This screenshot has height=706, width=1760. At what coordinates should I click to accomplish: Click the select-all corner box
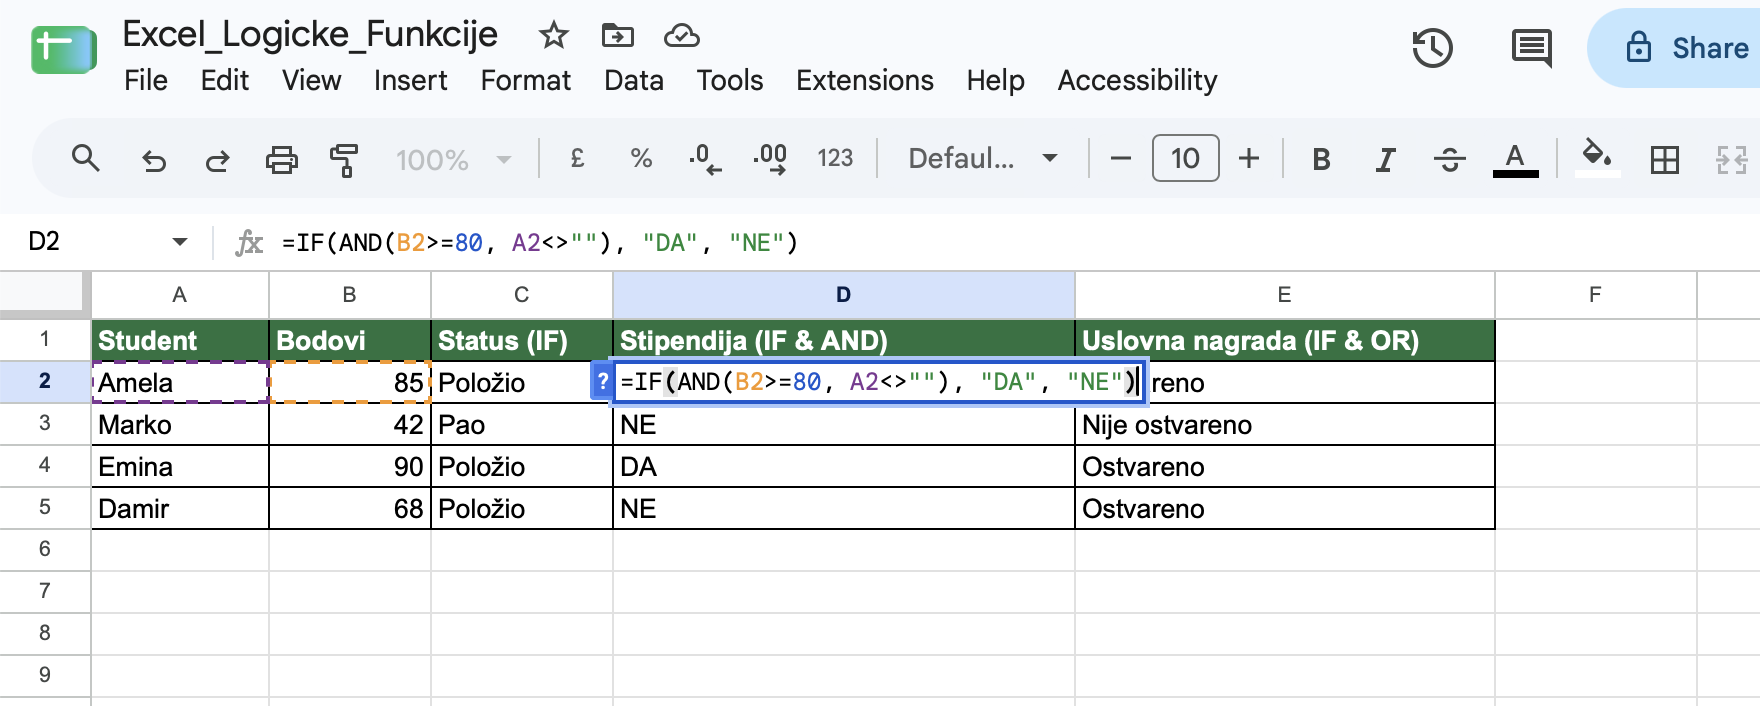pos(44,294)
